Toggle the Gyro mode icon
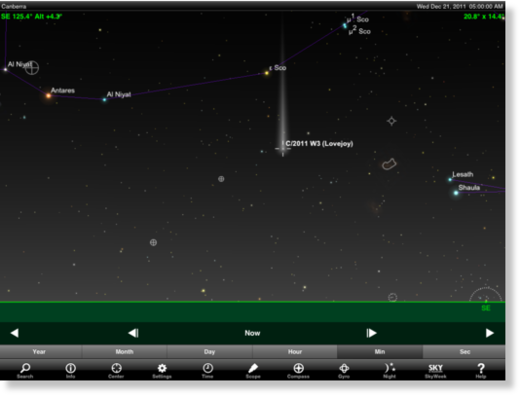This screenshot has width=520, height=397. point(344,370)
